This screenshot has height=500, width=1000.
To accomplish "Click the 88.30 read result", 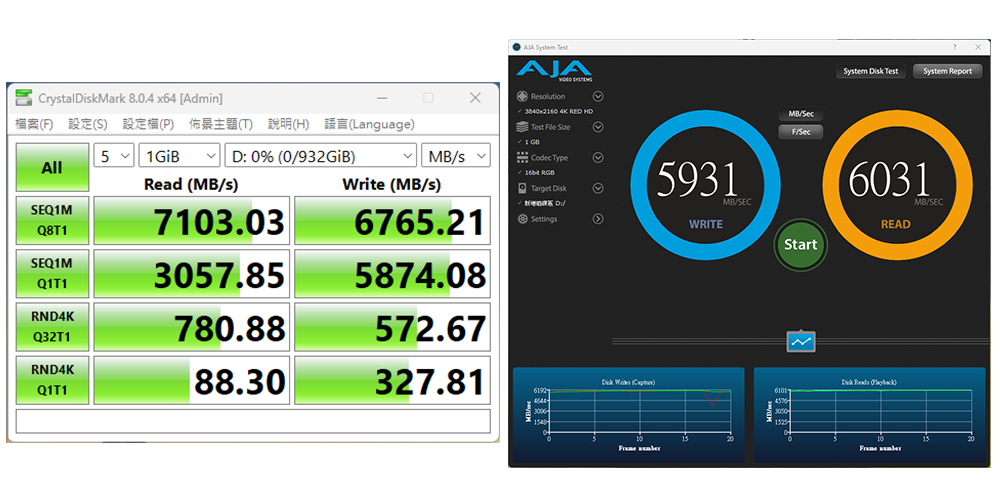I will point(192,380).
